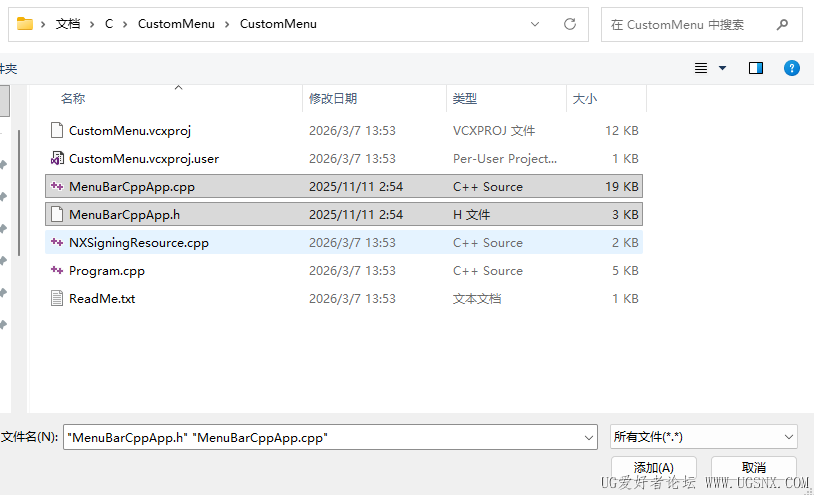Click the MenuBarCppApp.h file icon
The width and height of the screenshot is (814, 495).
[57, 214]
